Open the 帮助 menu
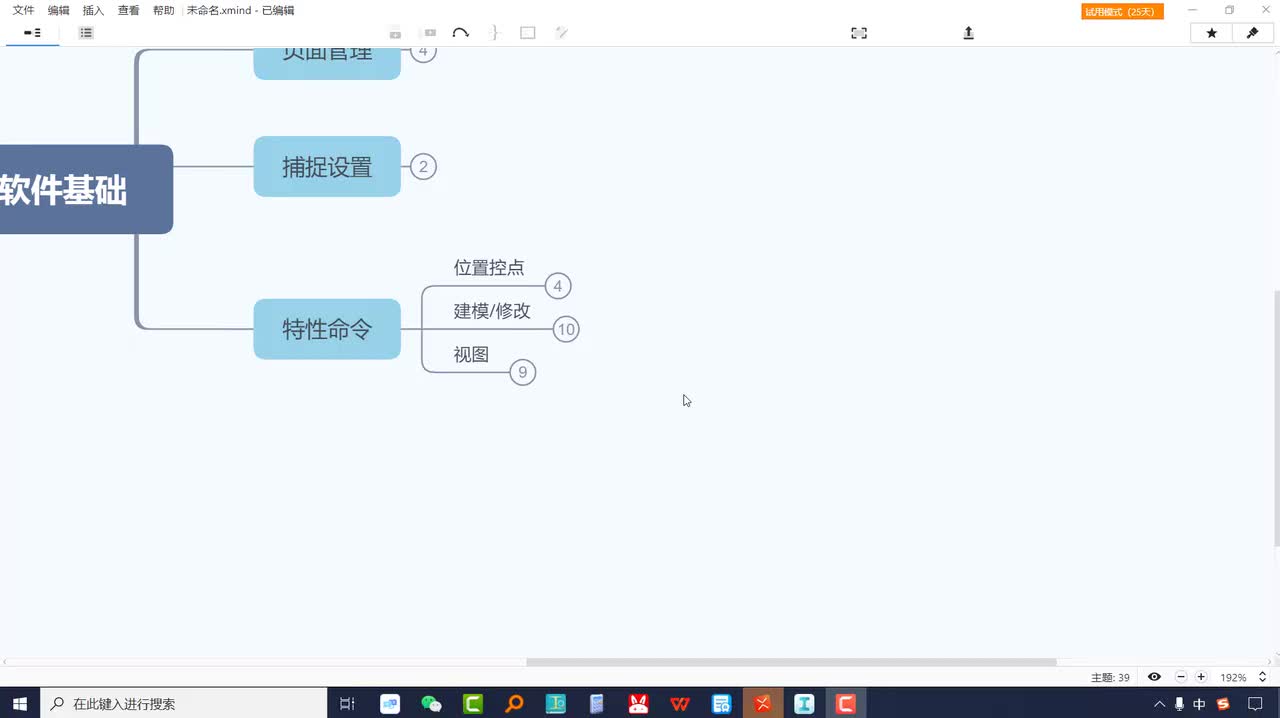The image size is (1280, 718). pos(163,10)
